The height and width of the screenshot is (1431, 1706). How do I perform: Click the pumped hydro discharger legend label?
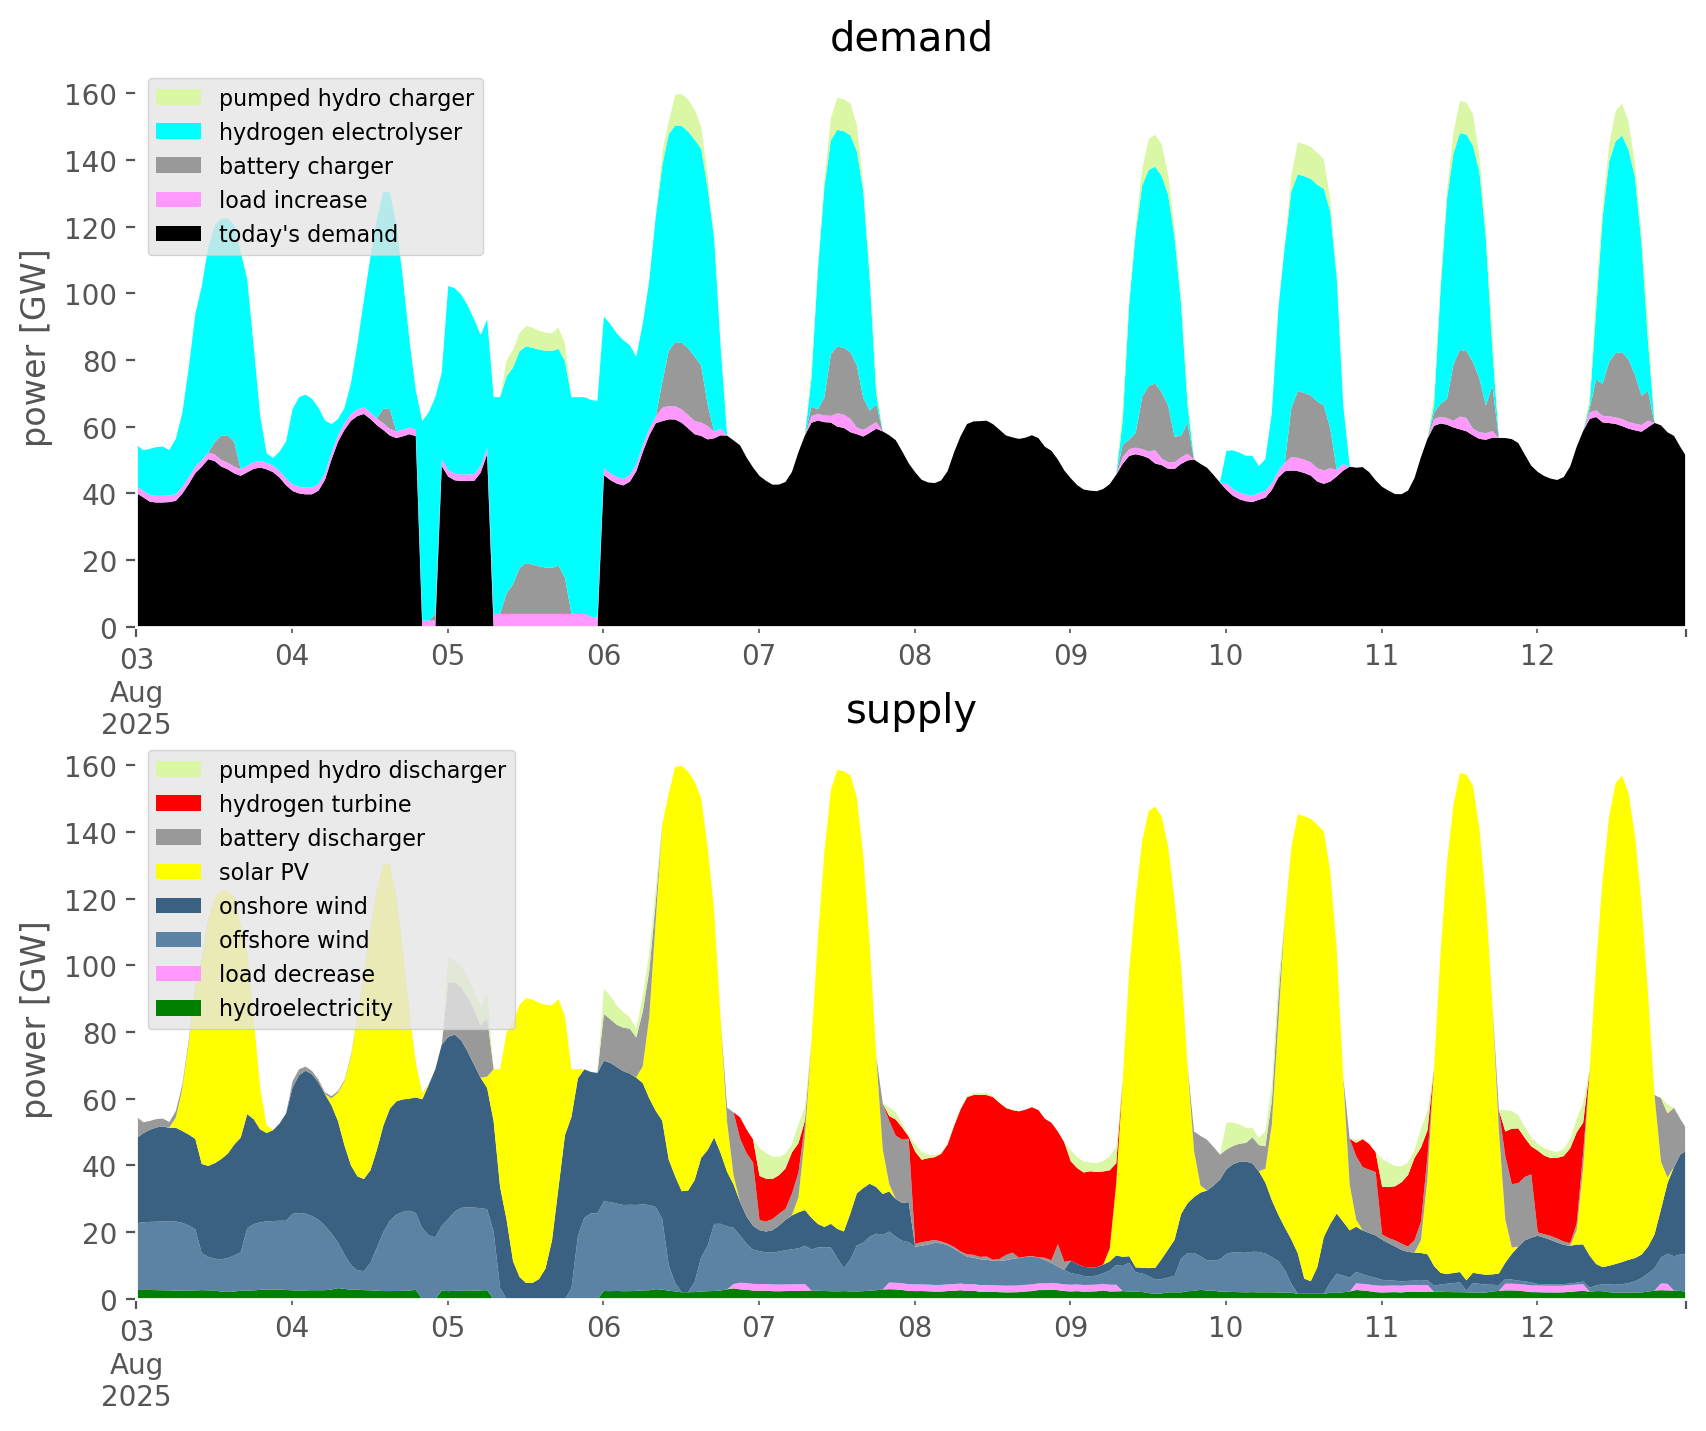tap(362, 770)
